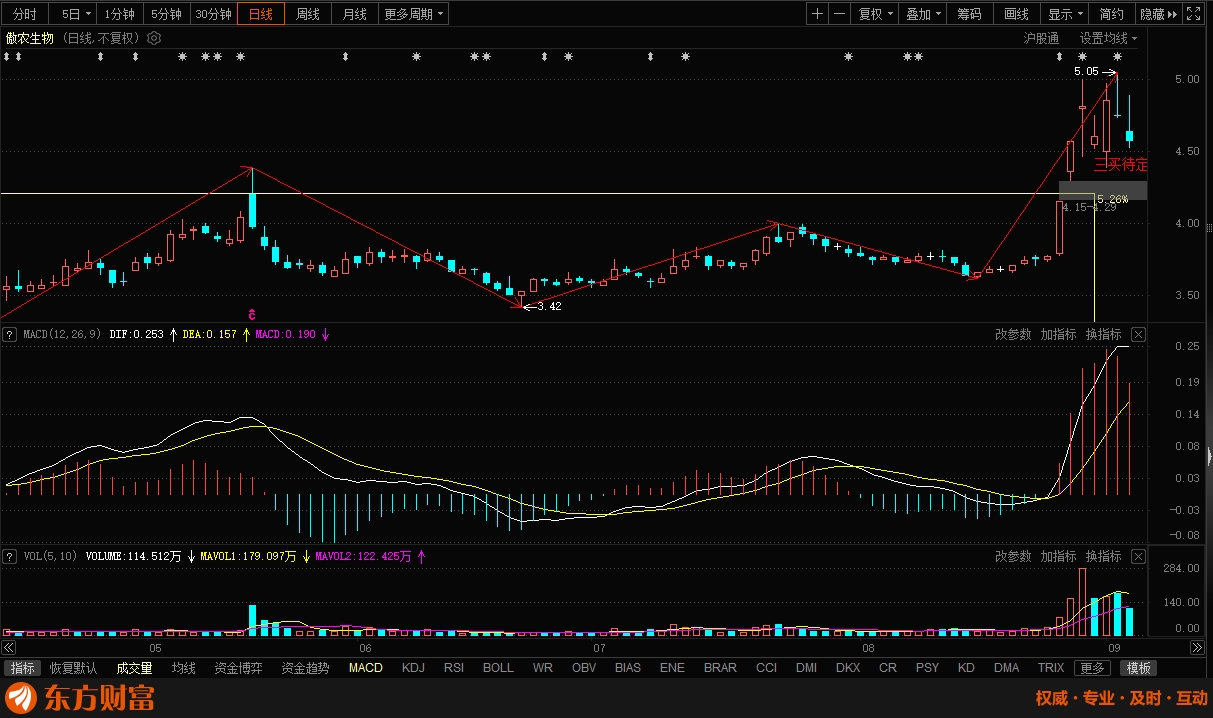Select OBV indicator
Screen dimensions: 1213x718
click(584, 668)
